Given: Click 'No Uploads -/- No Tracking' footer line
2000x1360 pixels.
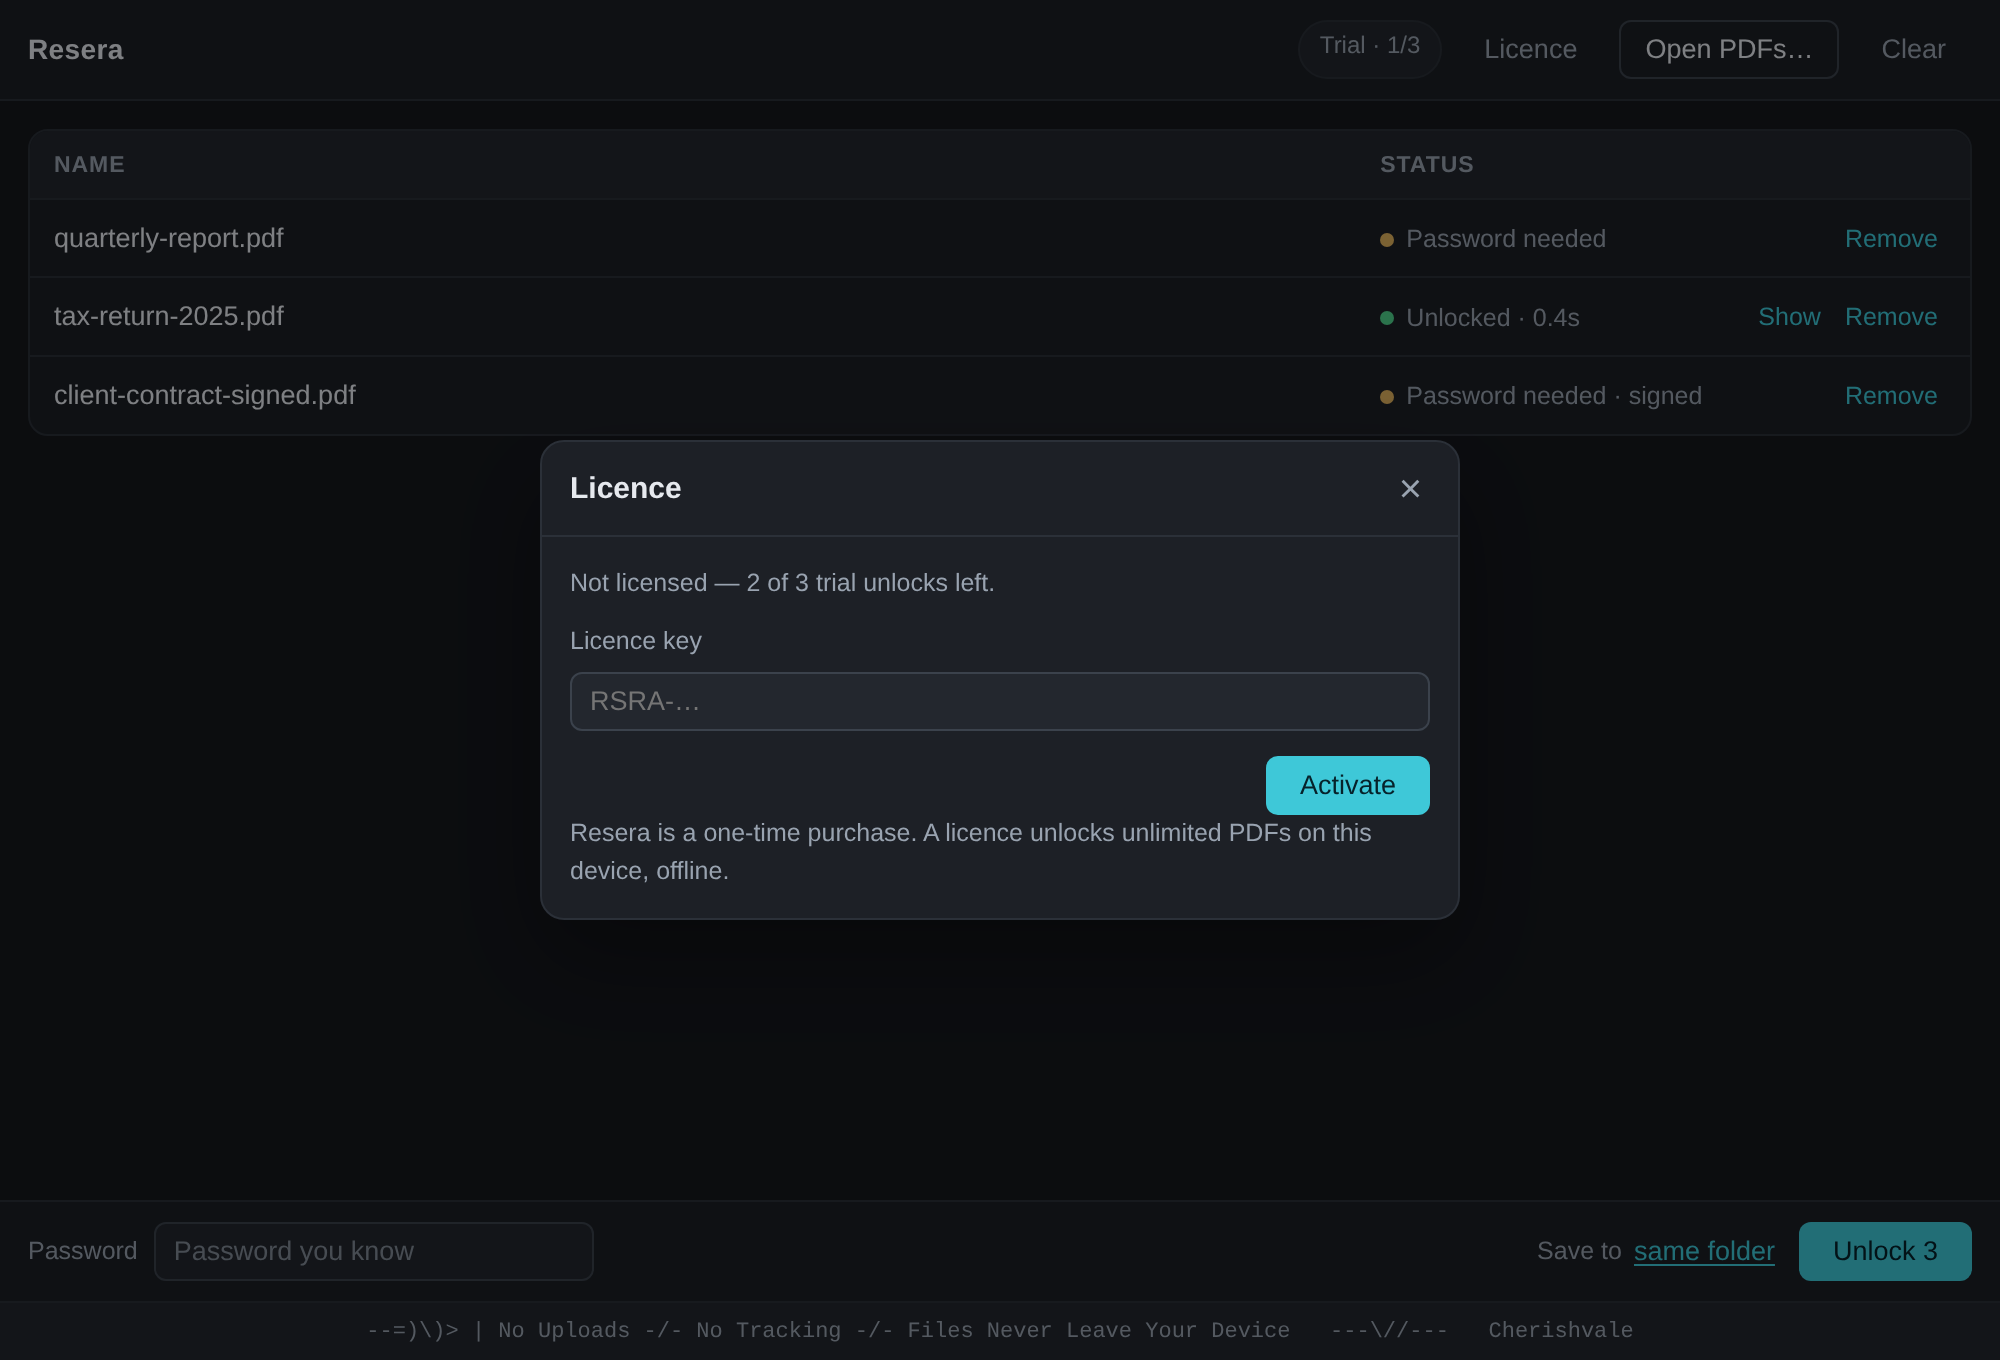Looking at the screenshot, I should pos(670,1330).
